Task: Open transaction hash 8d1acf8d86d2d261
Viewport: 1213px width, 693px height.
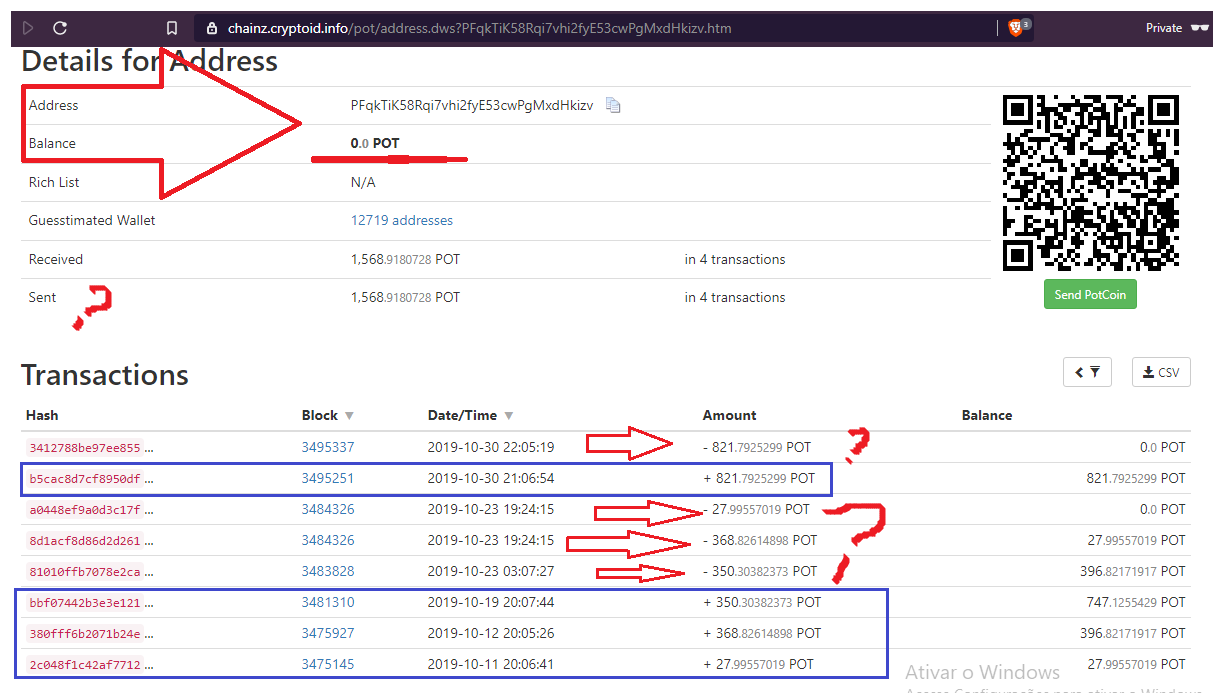Action: coord(85,541)
